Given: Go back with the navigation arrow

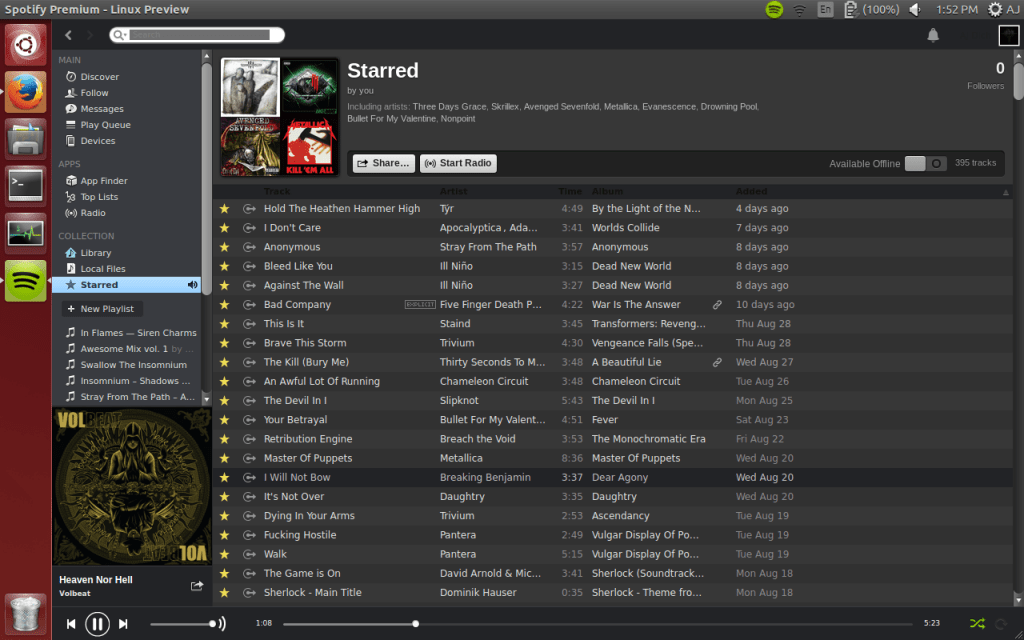Looking at the screenshot, I should tap(69, 35).
